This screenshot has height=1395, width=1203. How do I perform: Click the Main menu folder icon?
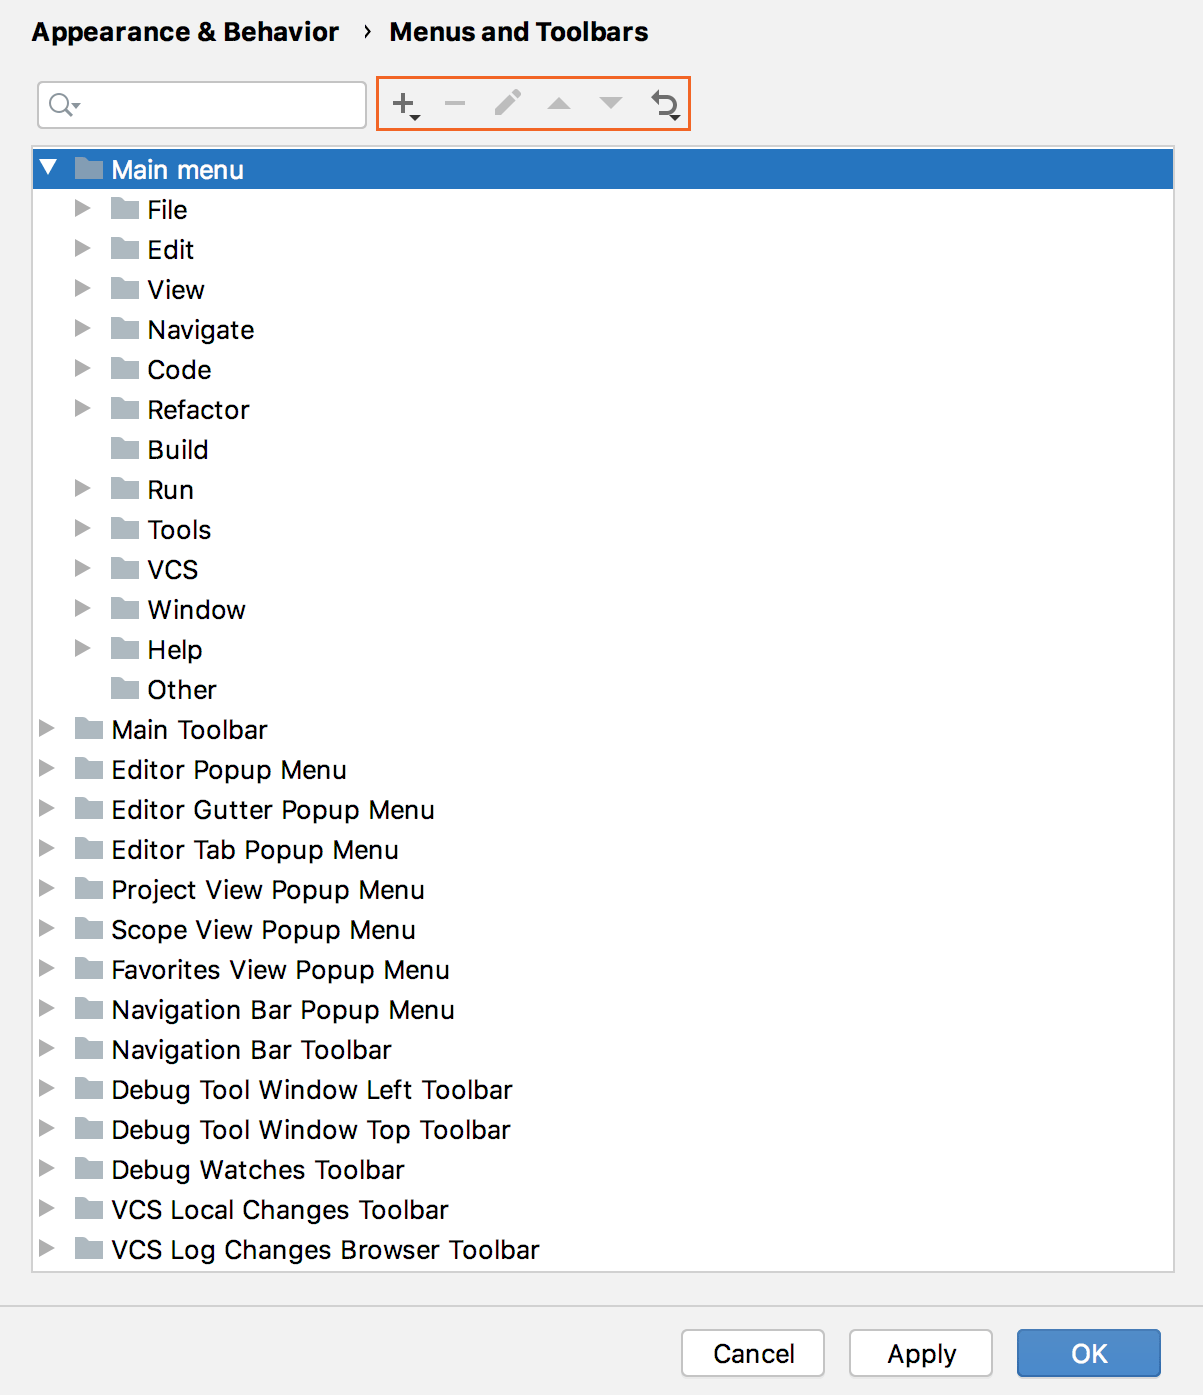coord(88,168)
